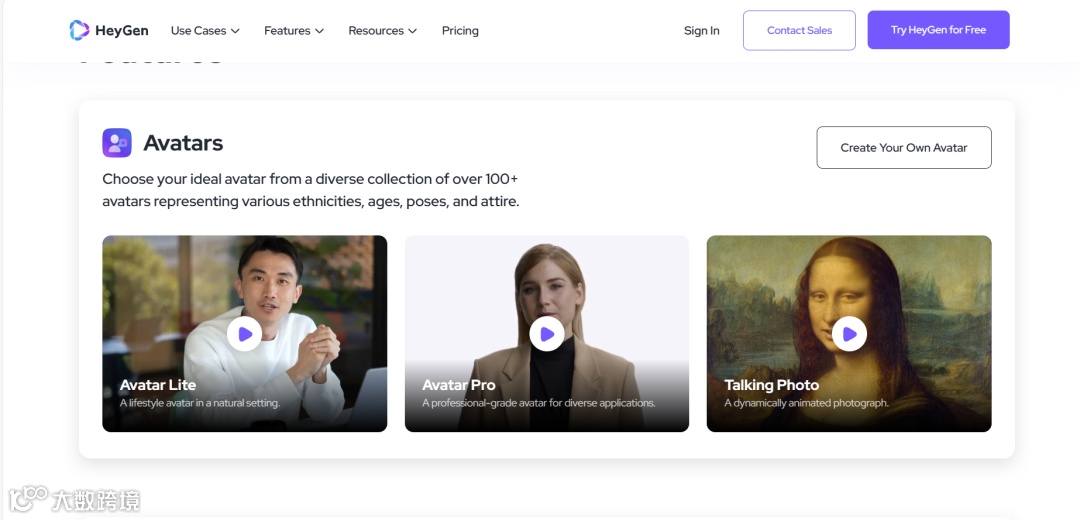Expand the Use Cases dropdown chevron
This screenshot has height=520, width=1080.
[x=235, y=31]
